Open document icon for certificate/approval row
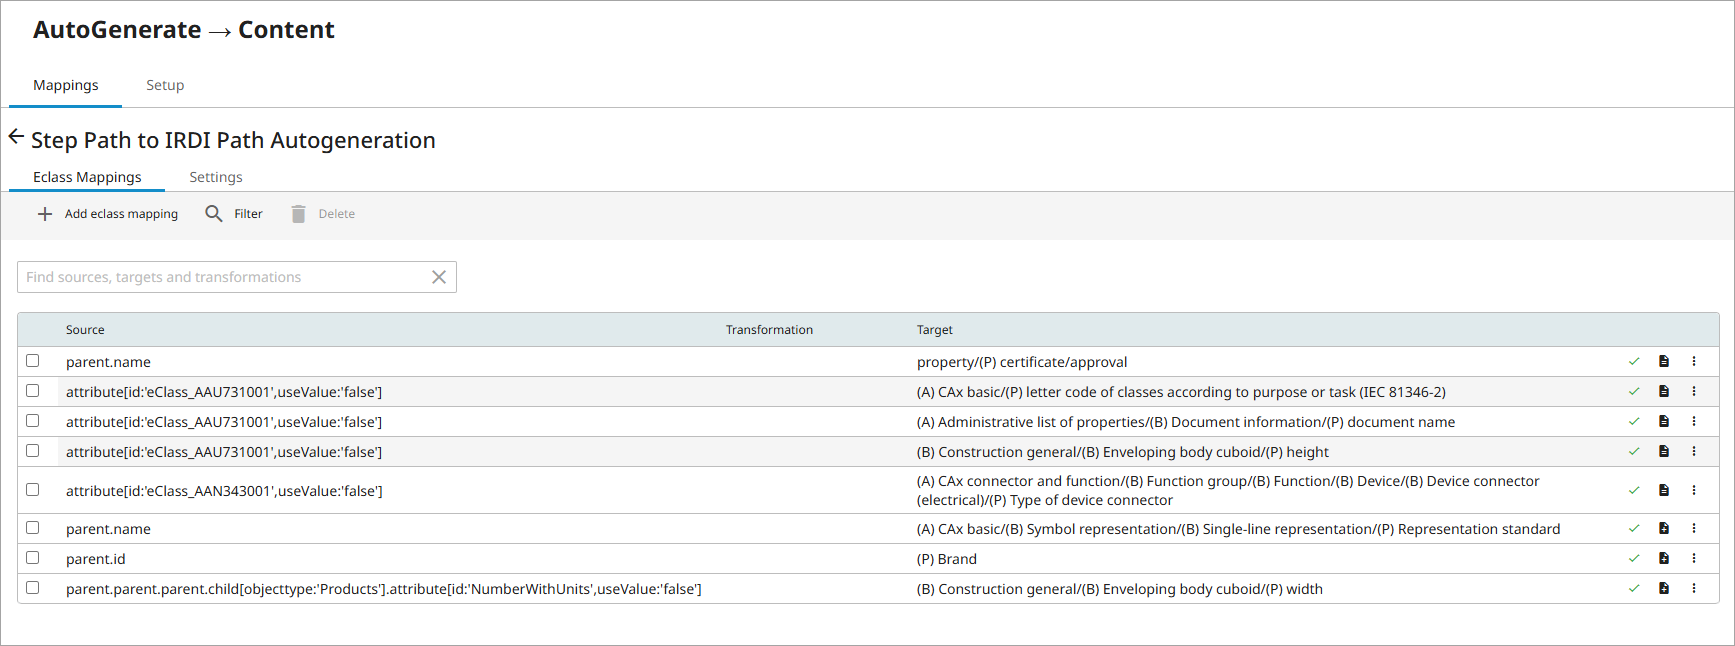The image size is (1735, 646). [x=1664, y=362]
